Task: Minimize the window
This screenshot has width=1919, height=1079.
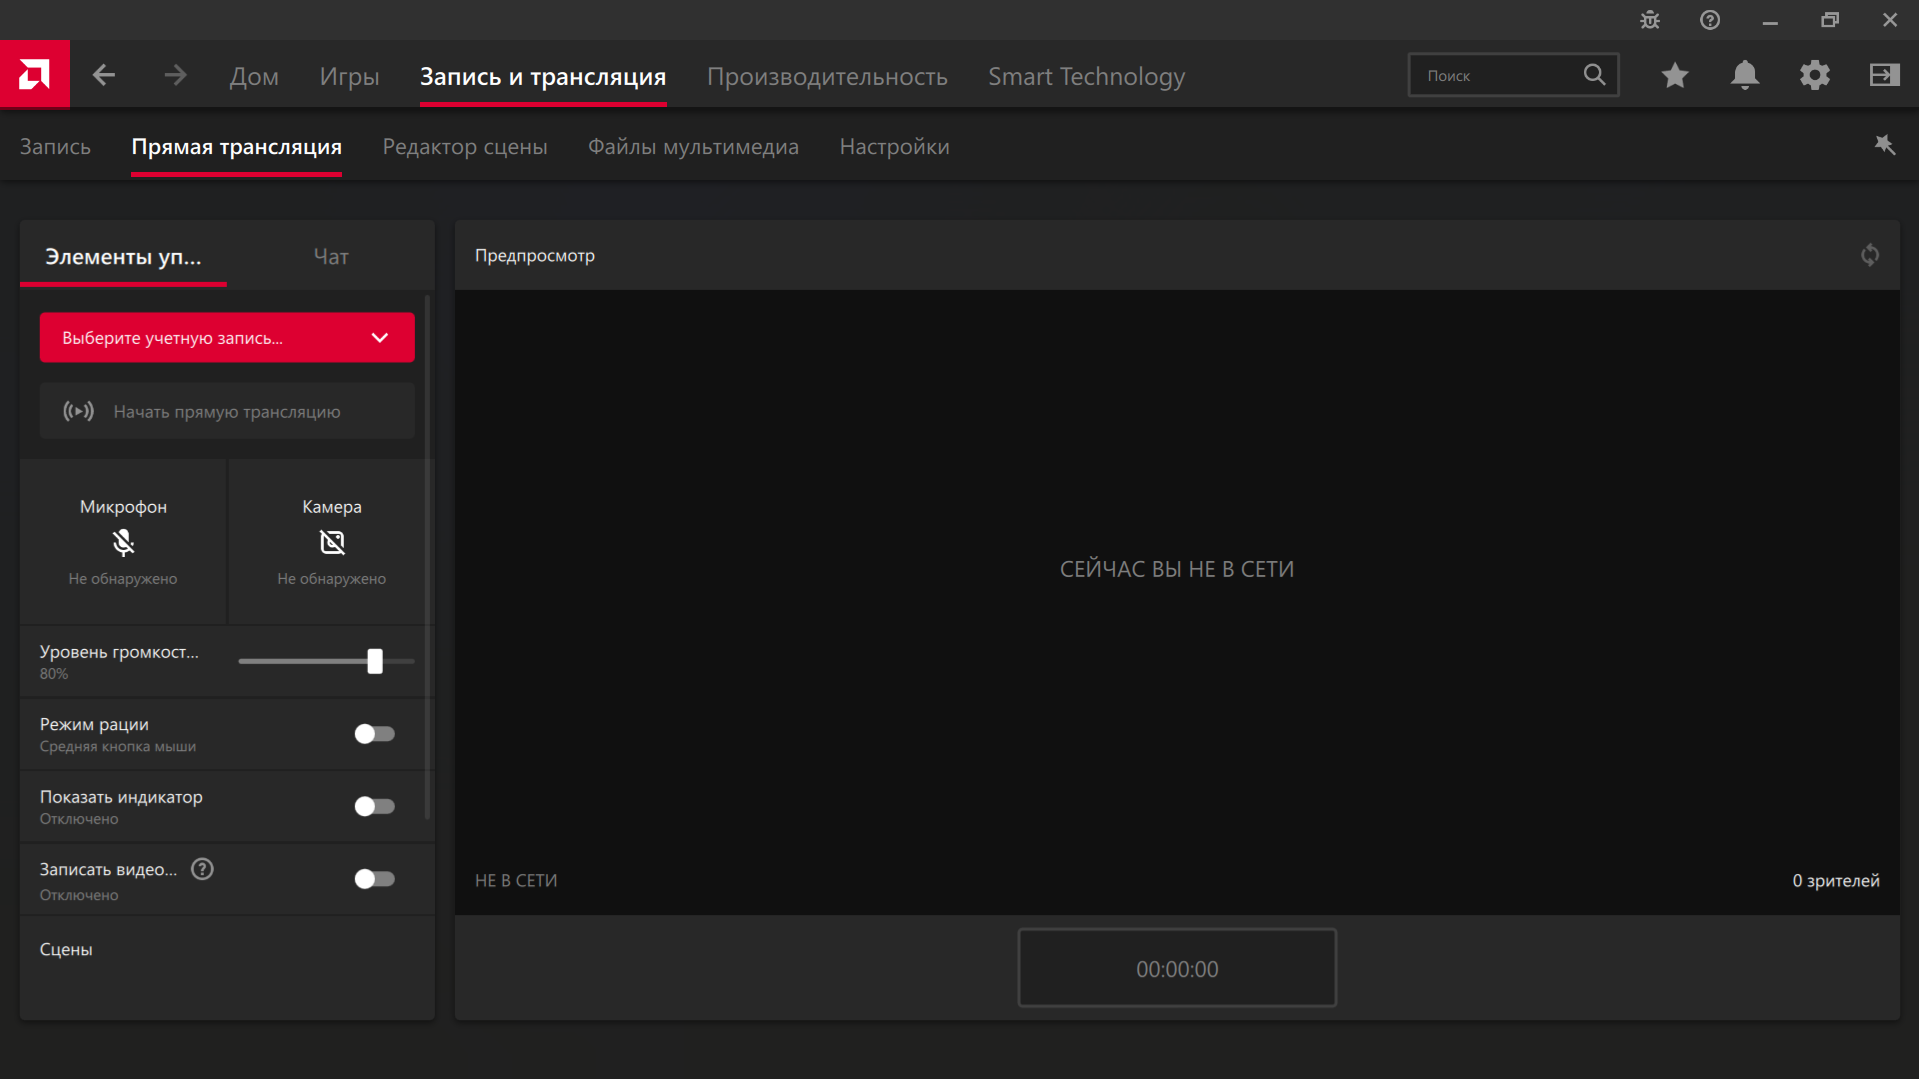Action: tap(1770, 20)
